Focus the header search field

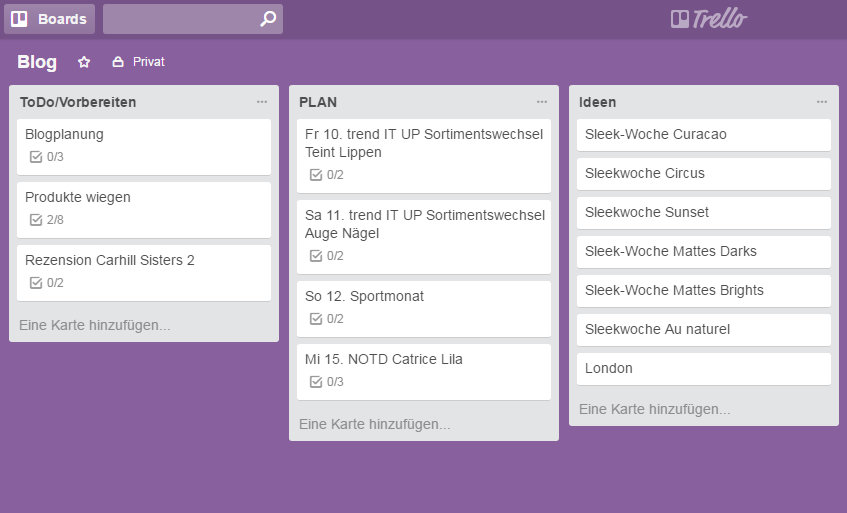pyautogui.click(x=180, y=19)
